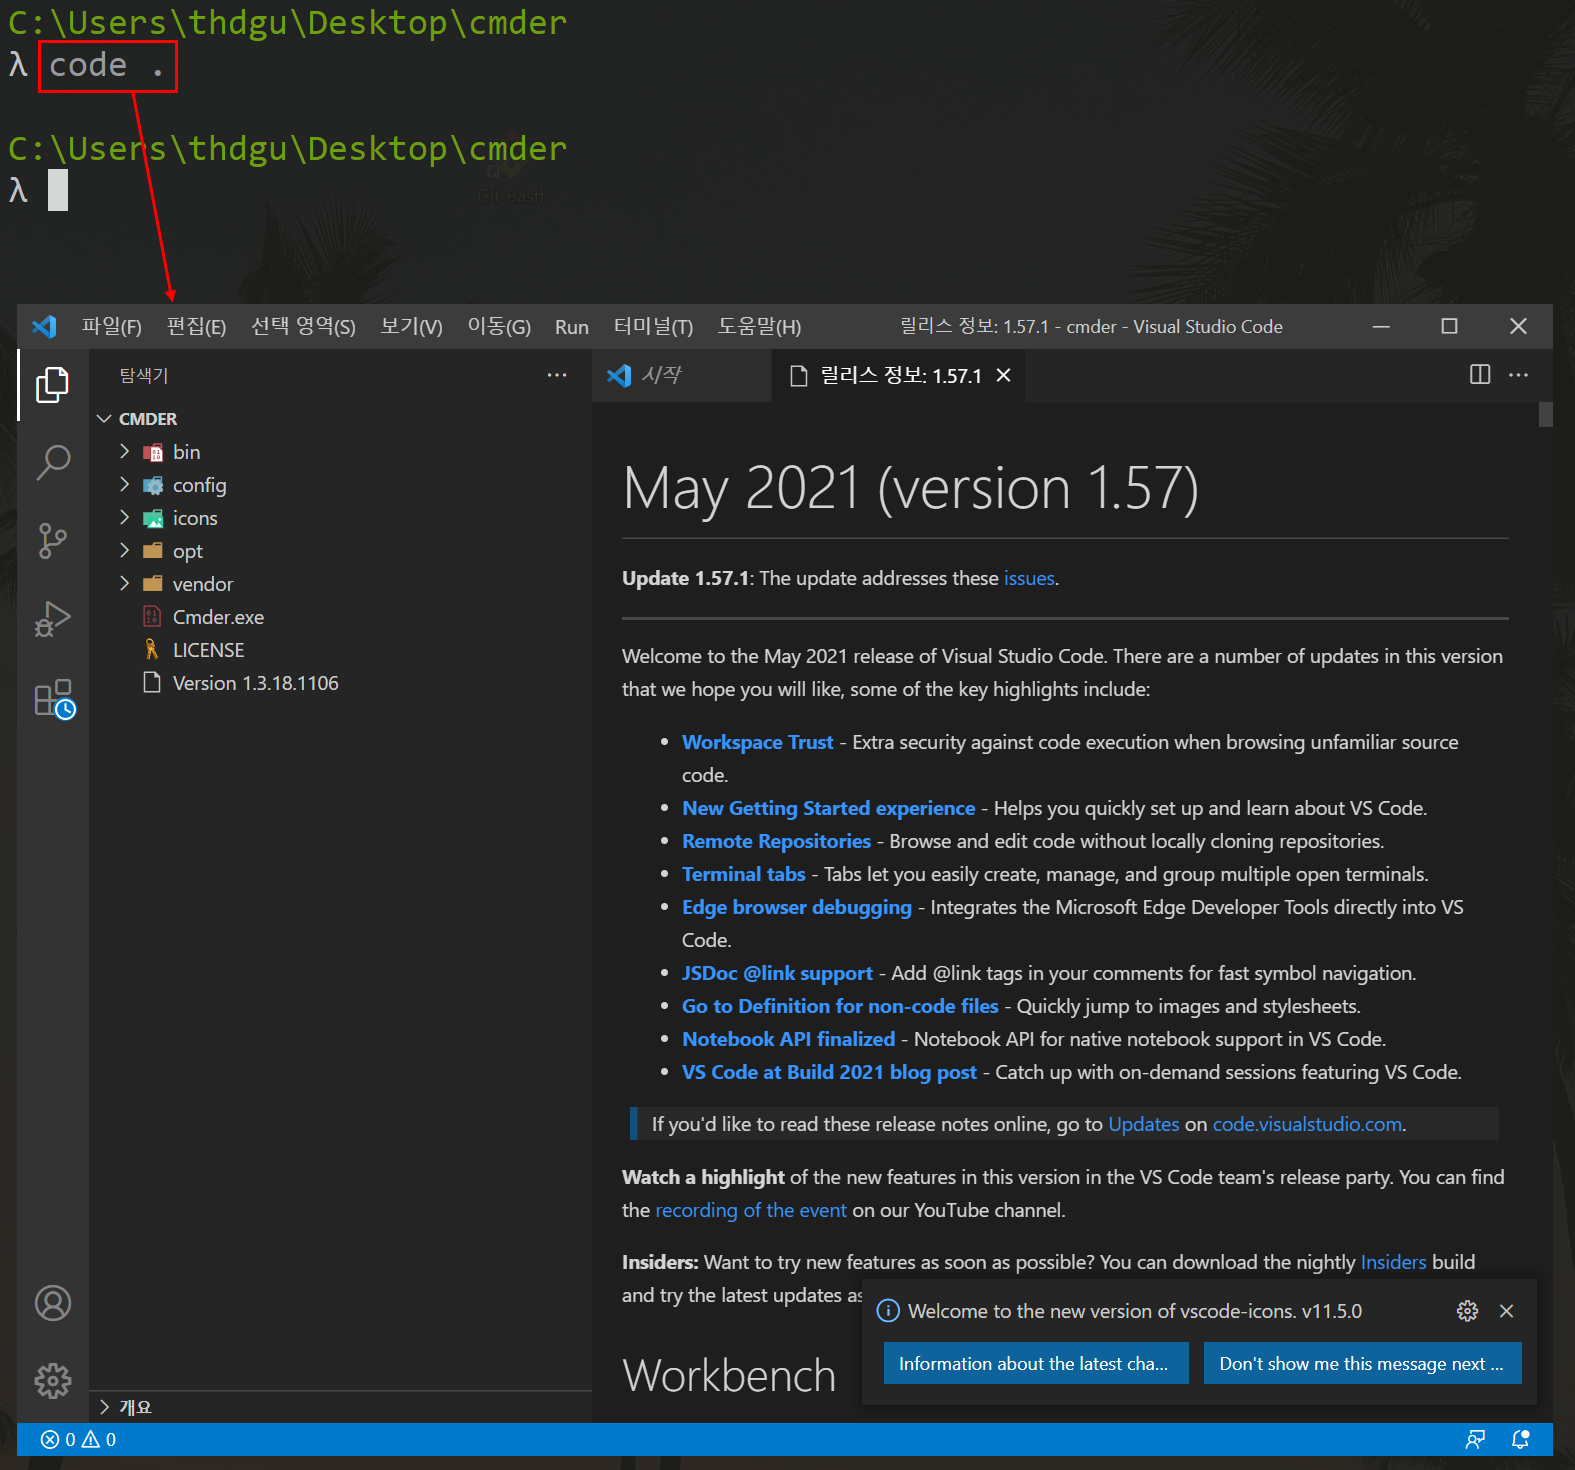Open the notification settings gear icon
Viewport: 1575px width, 1470px height.
point(1467,1311)
